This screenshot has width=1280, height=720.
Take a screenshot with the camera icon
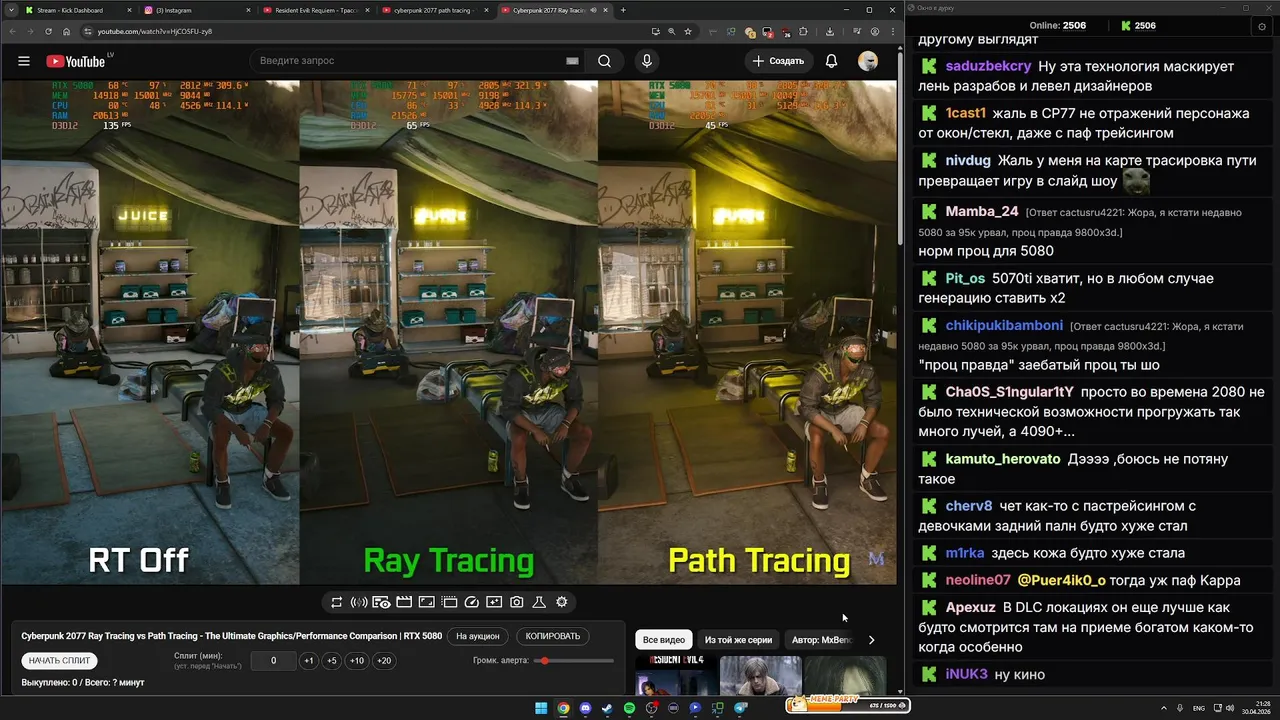516,602
